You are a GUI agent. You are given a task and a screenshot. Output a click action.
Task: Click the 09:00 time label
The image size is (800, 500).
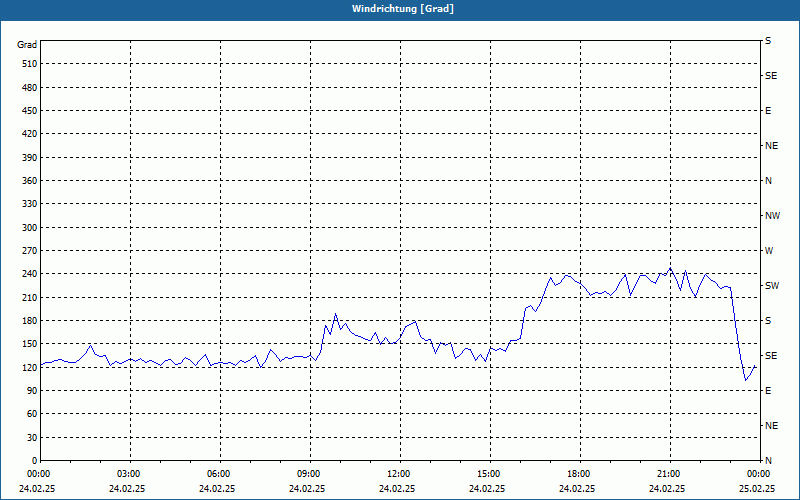[310, 474]
